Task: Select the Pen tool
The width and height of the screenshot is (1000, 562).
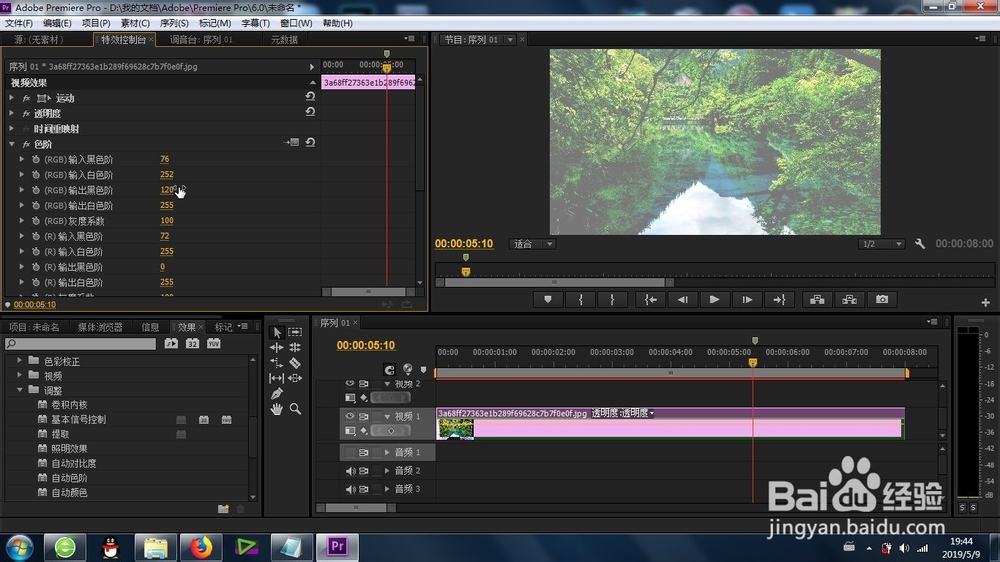Action: pos(277,394)
